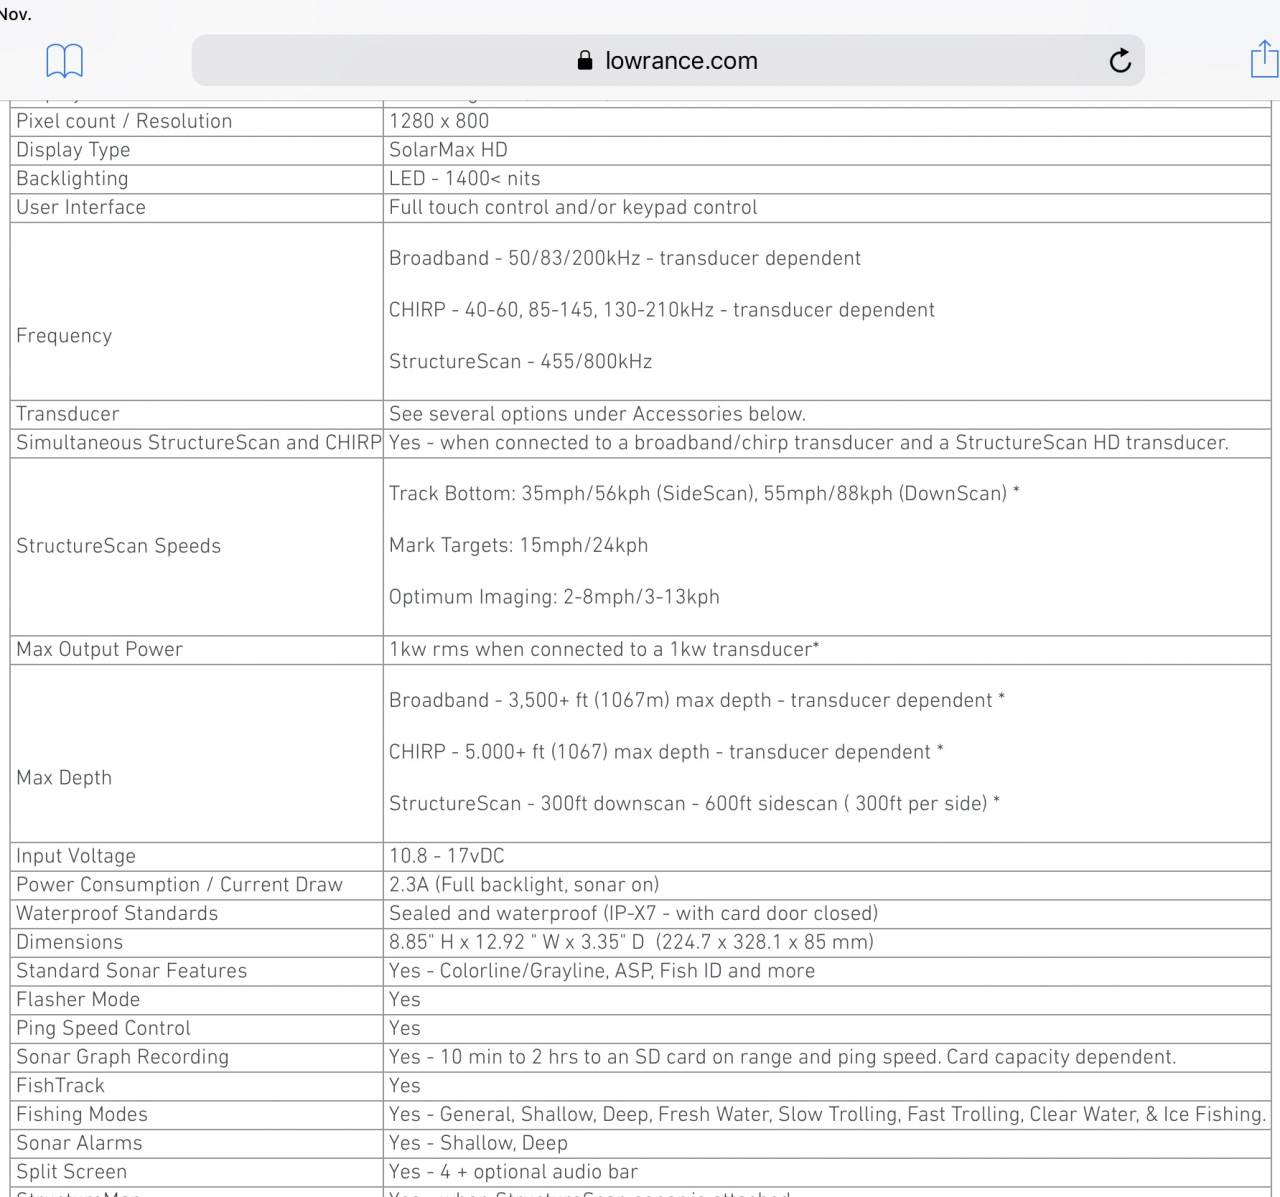Click the 'SolarMax HD' display type value
Screen dimensions: 1280x1197
[448, 150]
